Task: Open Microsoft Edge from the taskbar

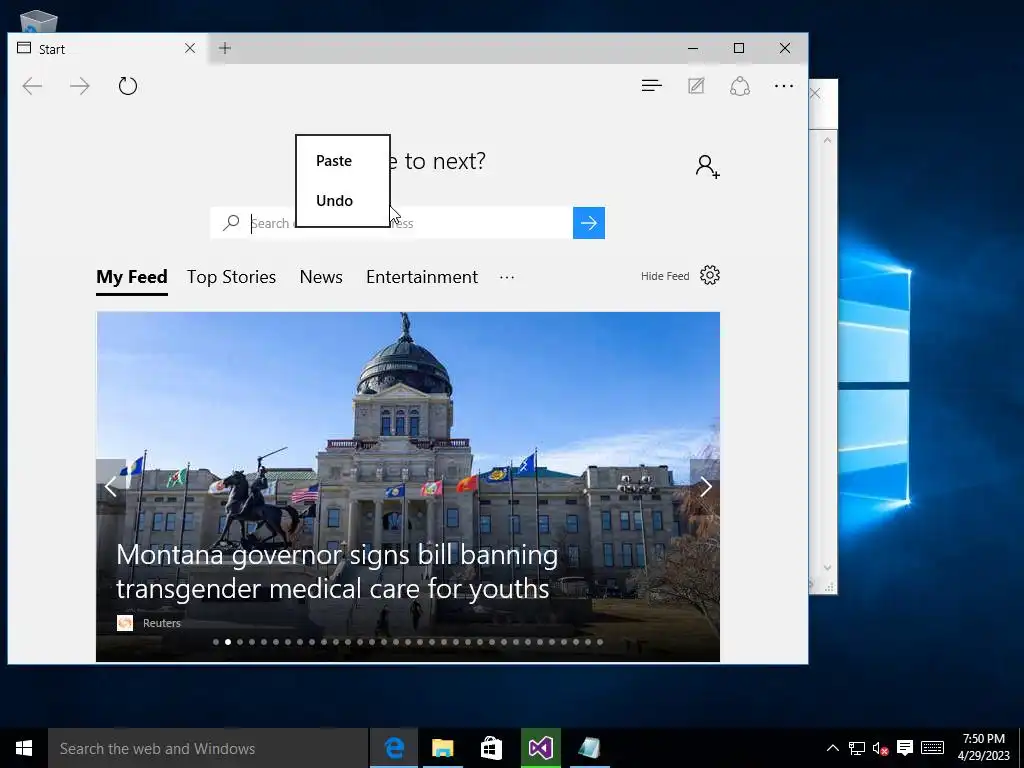Action: pyautogui.click(x=394, y=748)
